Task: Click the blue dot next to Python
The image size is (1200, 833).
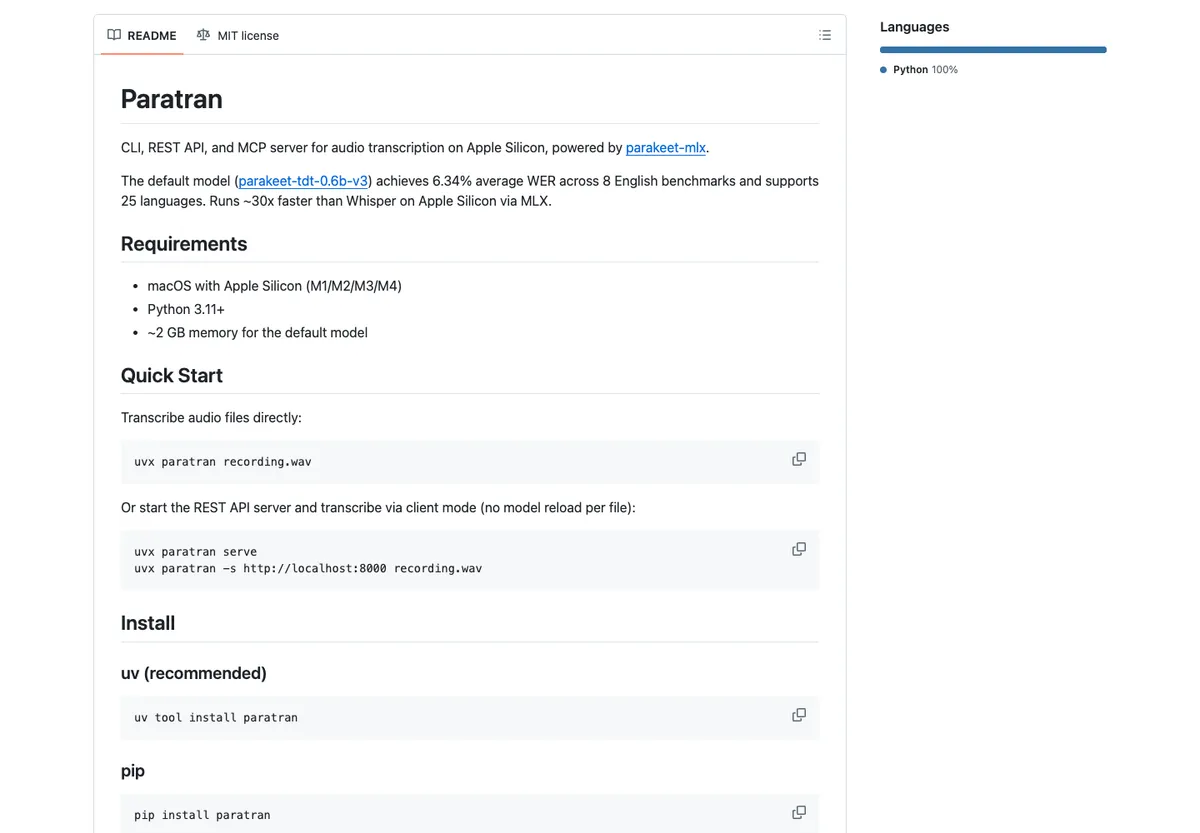Action: (884, 70)
